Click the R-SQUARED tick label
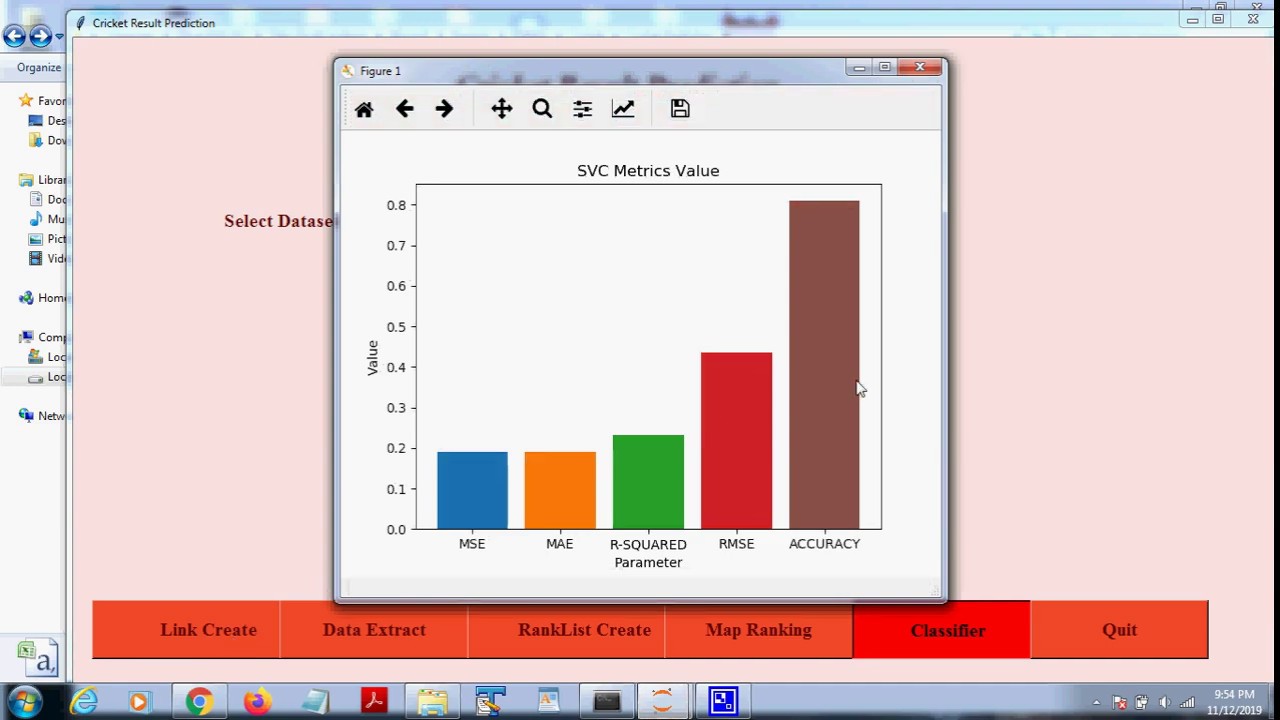The image size is (1280, 720). click(x=648, y=544)
